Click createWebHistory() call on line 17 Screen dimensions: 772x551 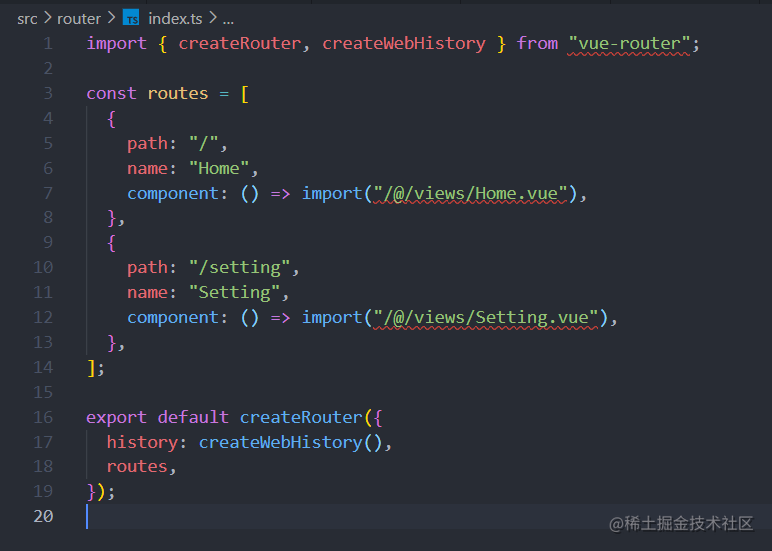point(290,442)
